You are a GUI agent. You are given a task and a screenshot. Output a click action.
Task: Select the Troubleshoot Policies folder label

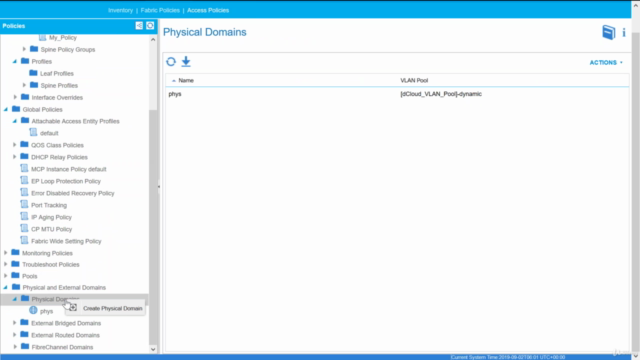point(51,264)
